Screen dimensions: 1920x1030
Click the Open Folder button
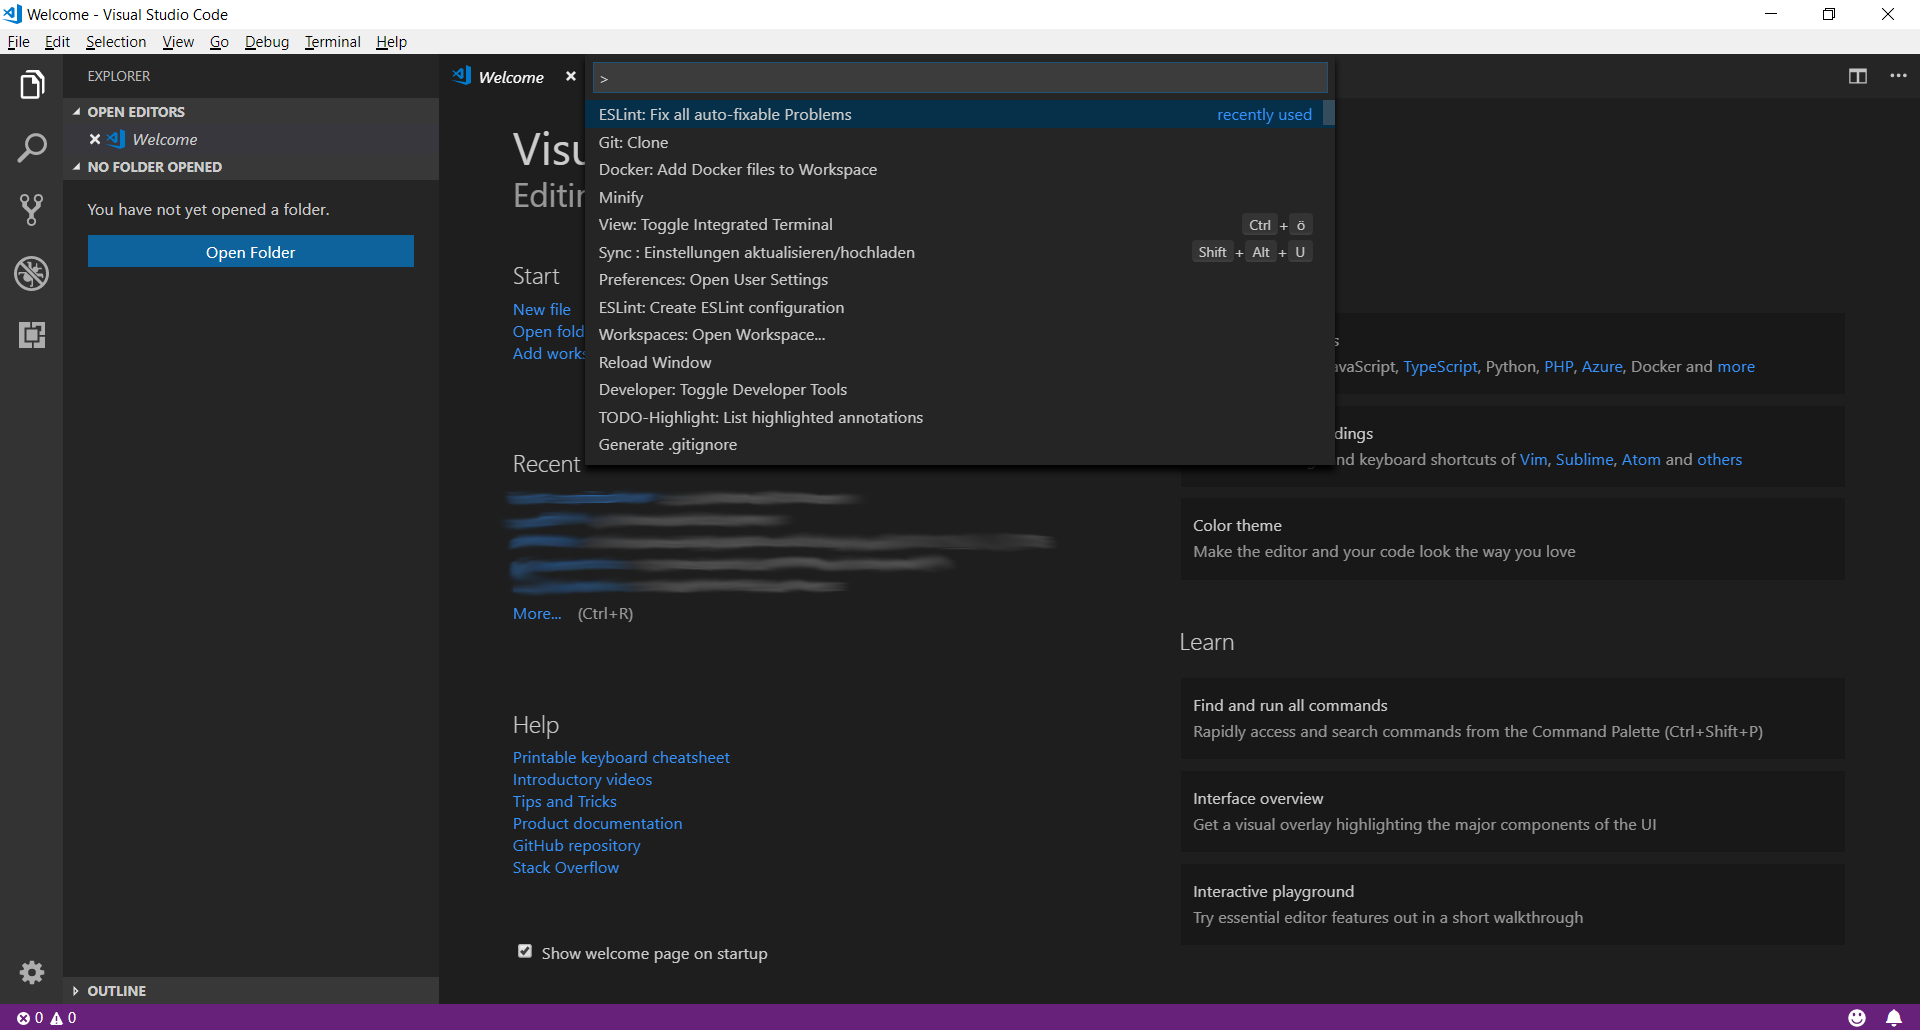[251, 252]
